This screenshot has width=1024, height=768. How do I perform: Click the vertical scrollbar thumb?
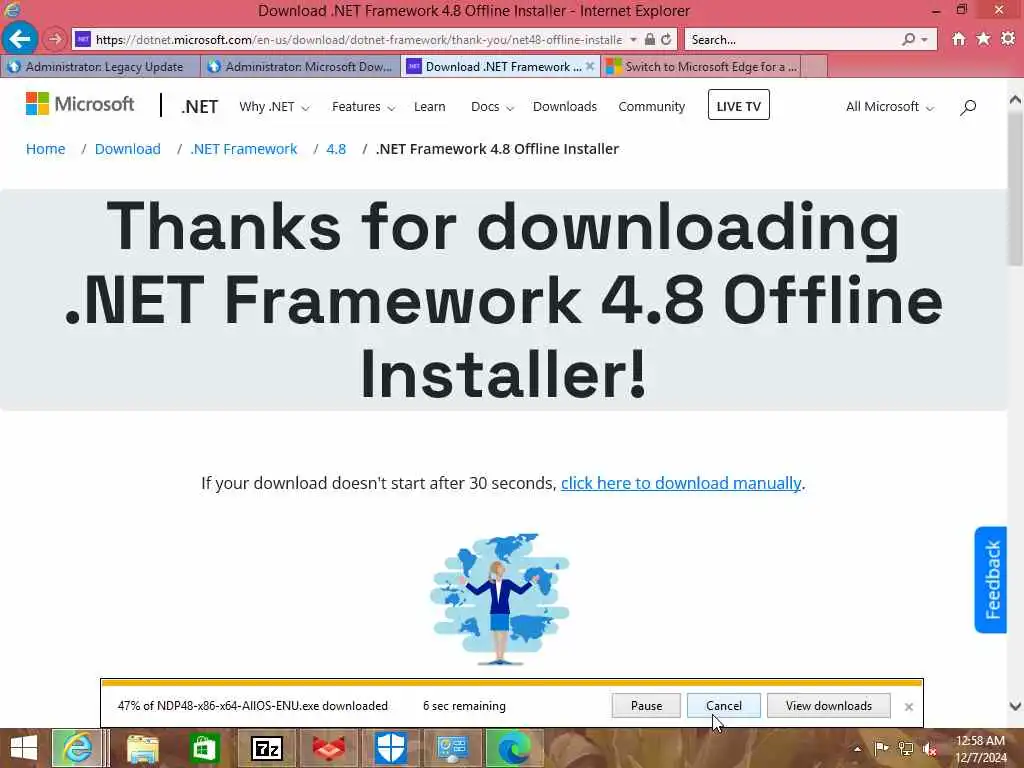1015,191
